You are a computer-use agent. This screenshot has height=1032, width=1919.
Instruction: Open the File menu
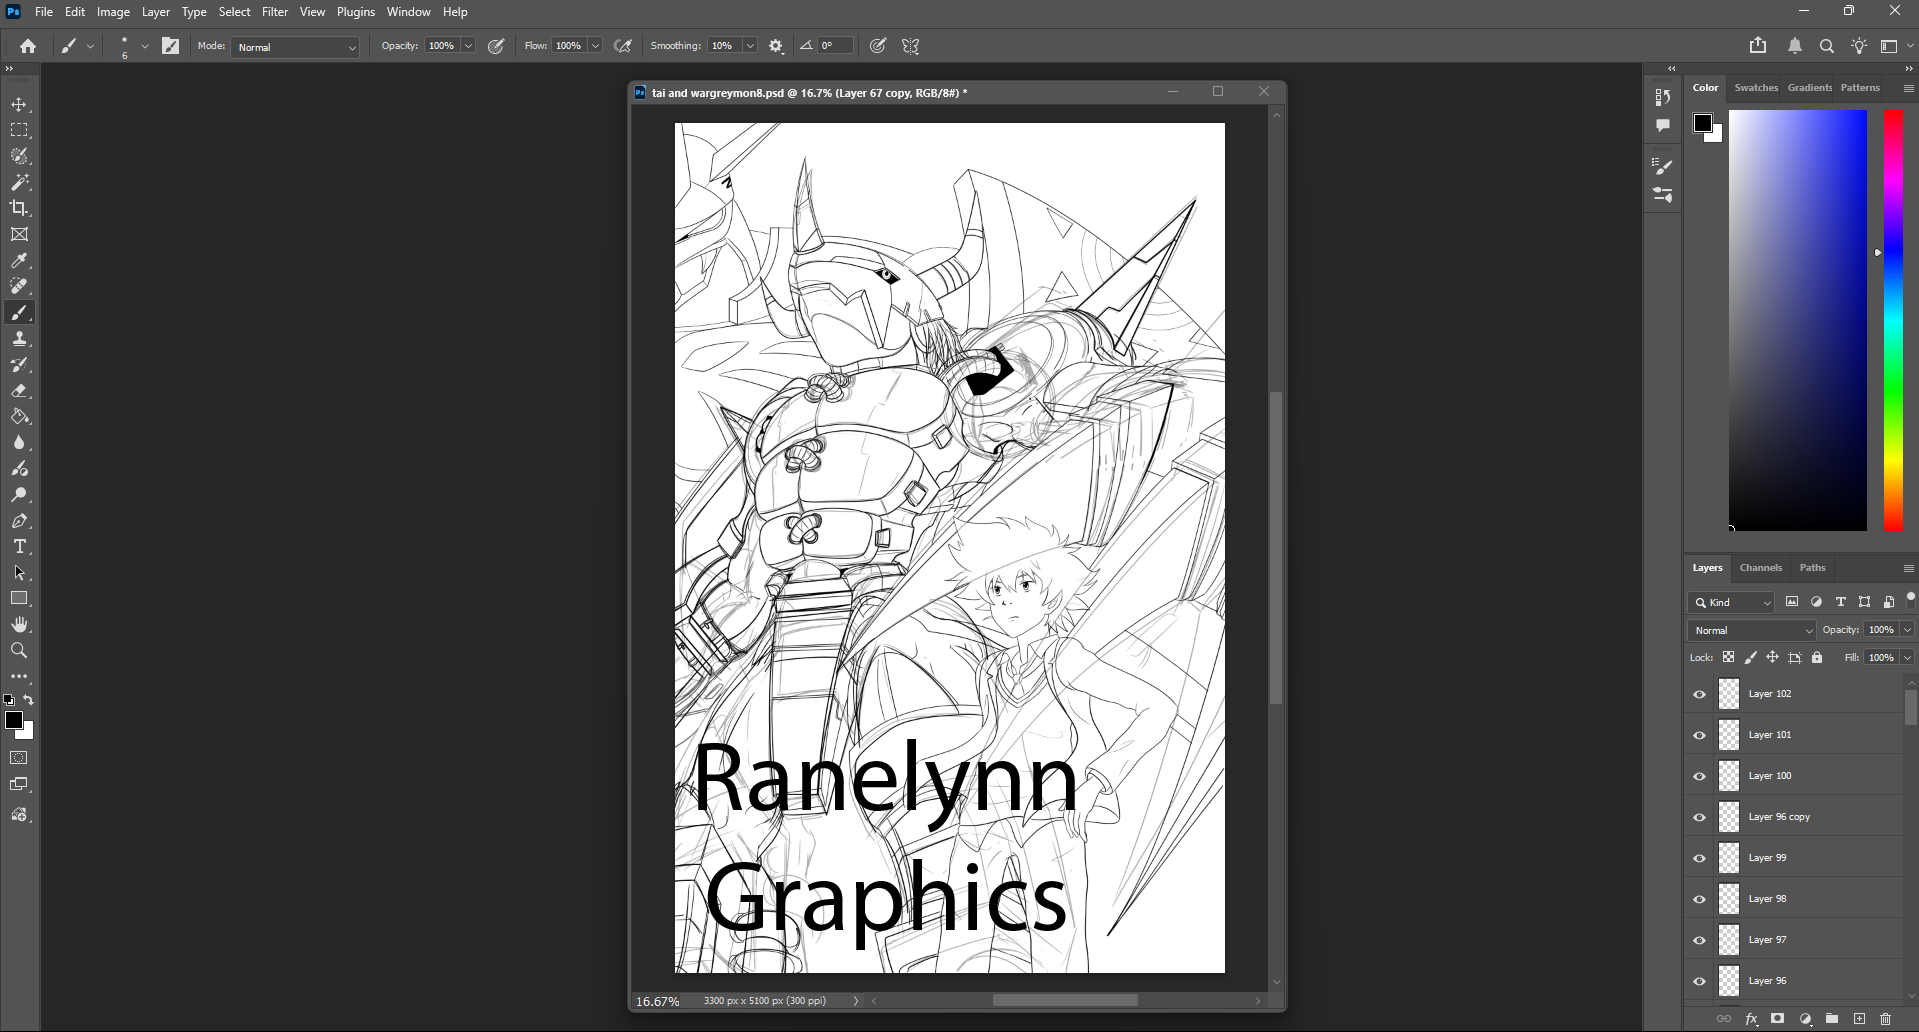coord(44,12)
